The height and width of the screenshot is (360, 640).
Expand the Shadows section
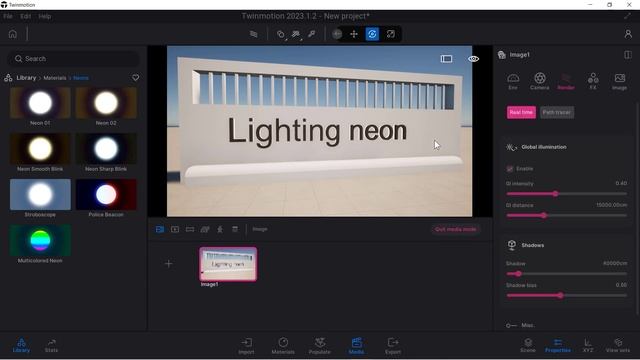coord(533,245)
